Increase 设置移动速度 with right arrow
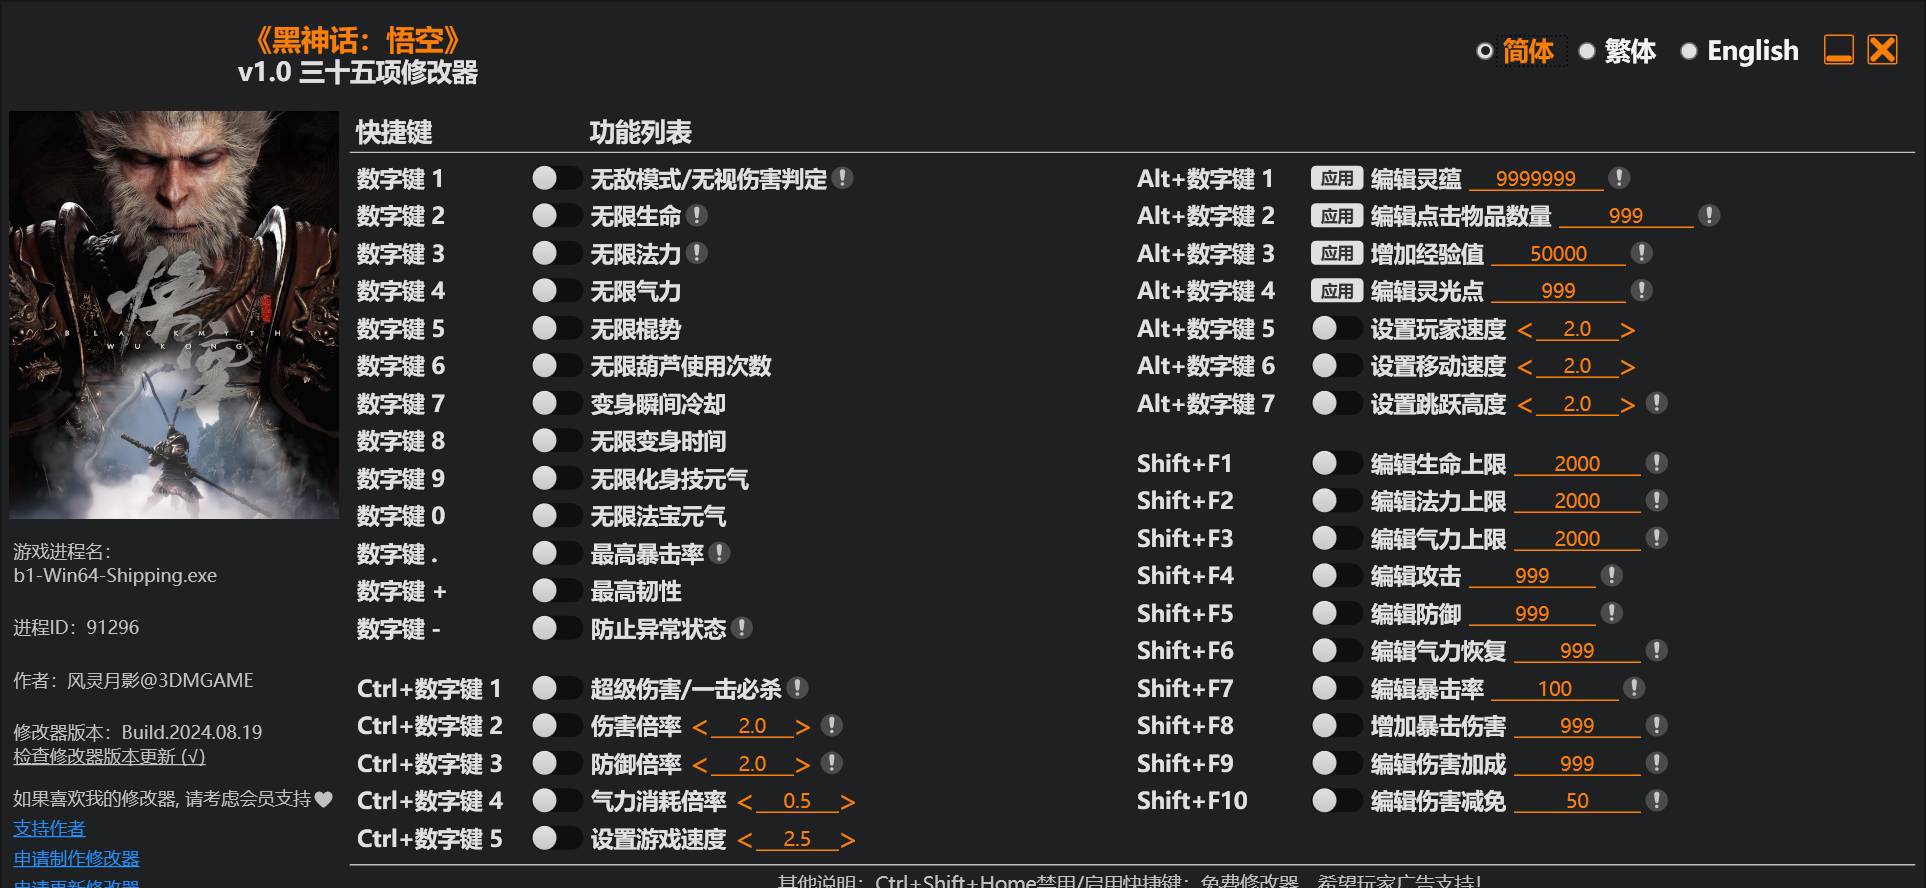The height and width of the screenshot is (888, 1926). click(1627, 368)
